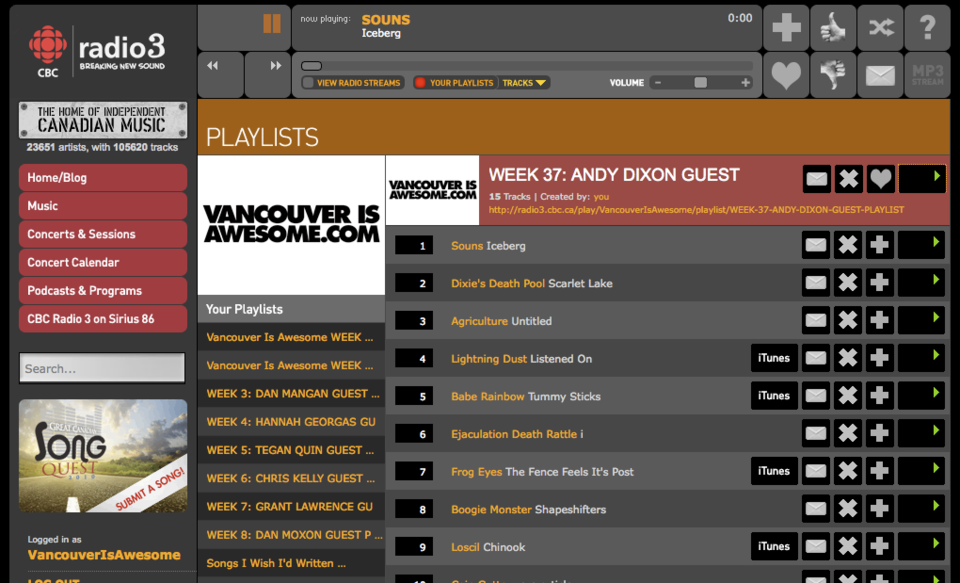Click the plus icon for Listened On
Viewport: 960px width, 583px height.
(879, 358)
